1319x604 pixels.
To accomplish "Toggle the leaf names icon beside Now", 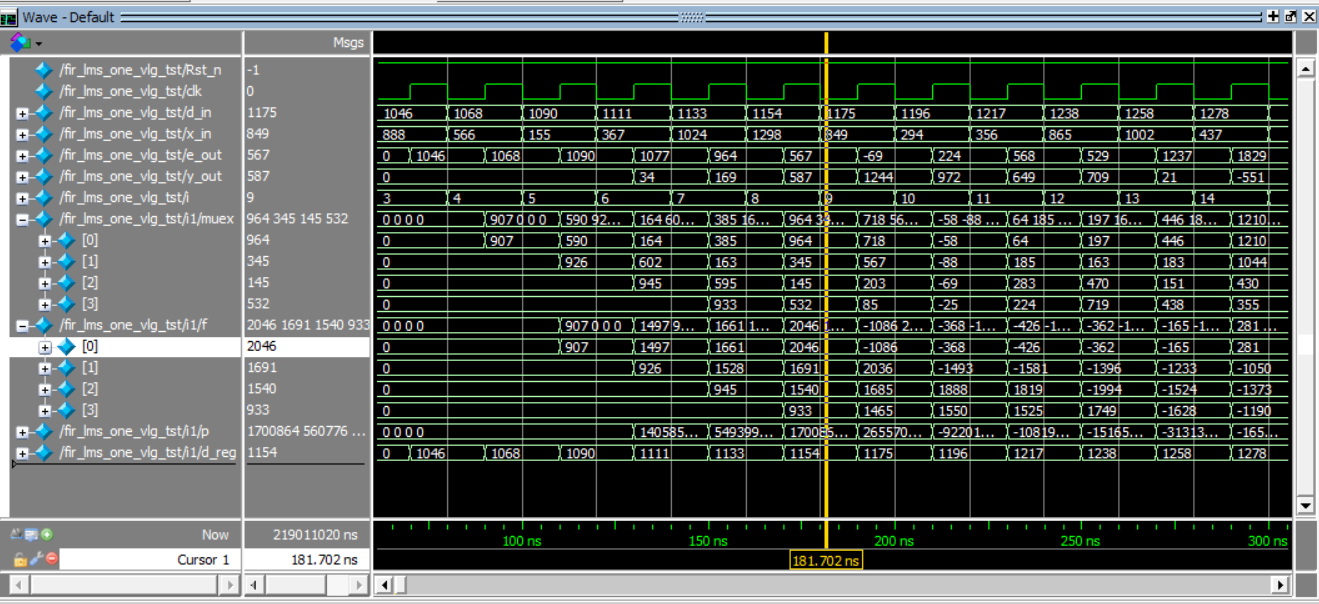I will click(19, 535).
